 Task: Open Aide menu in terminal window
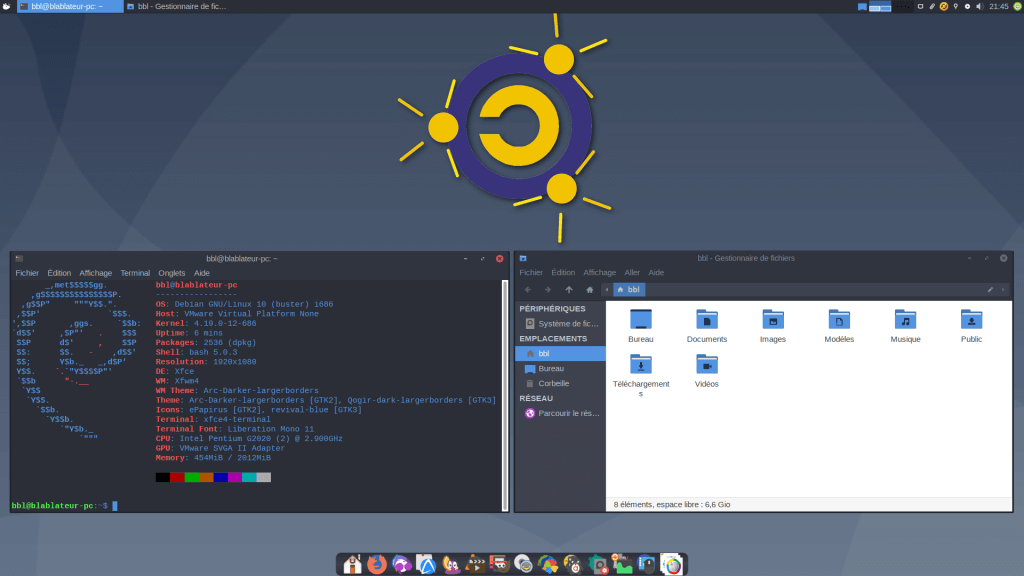pyautogui.click(x=202, y=273)
